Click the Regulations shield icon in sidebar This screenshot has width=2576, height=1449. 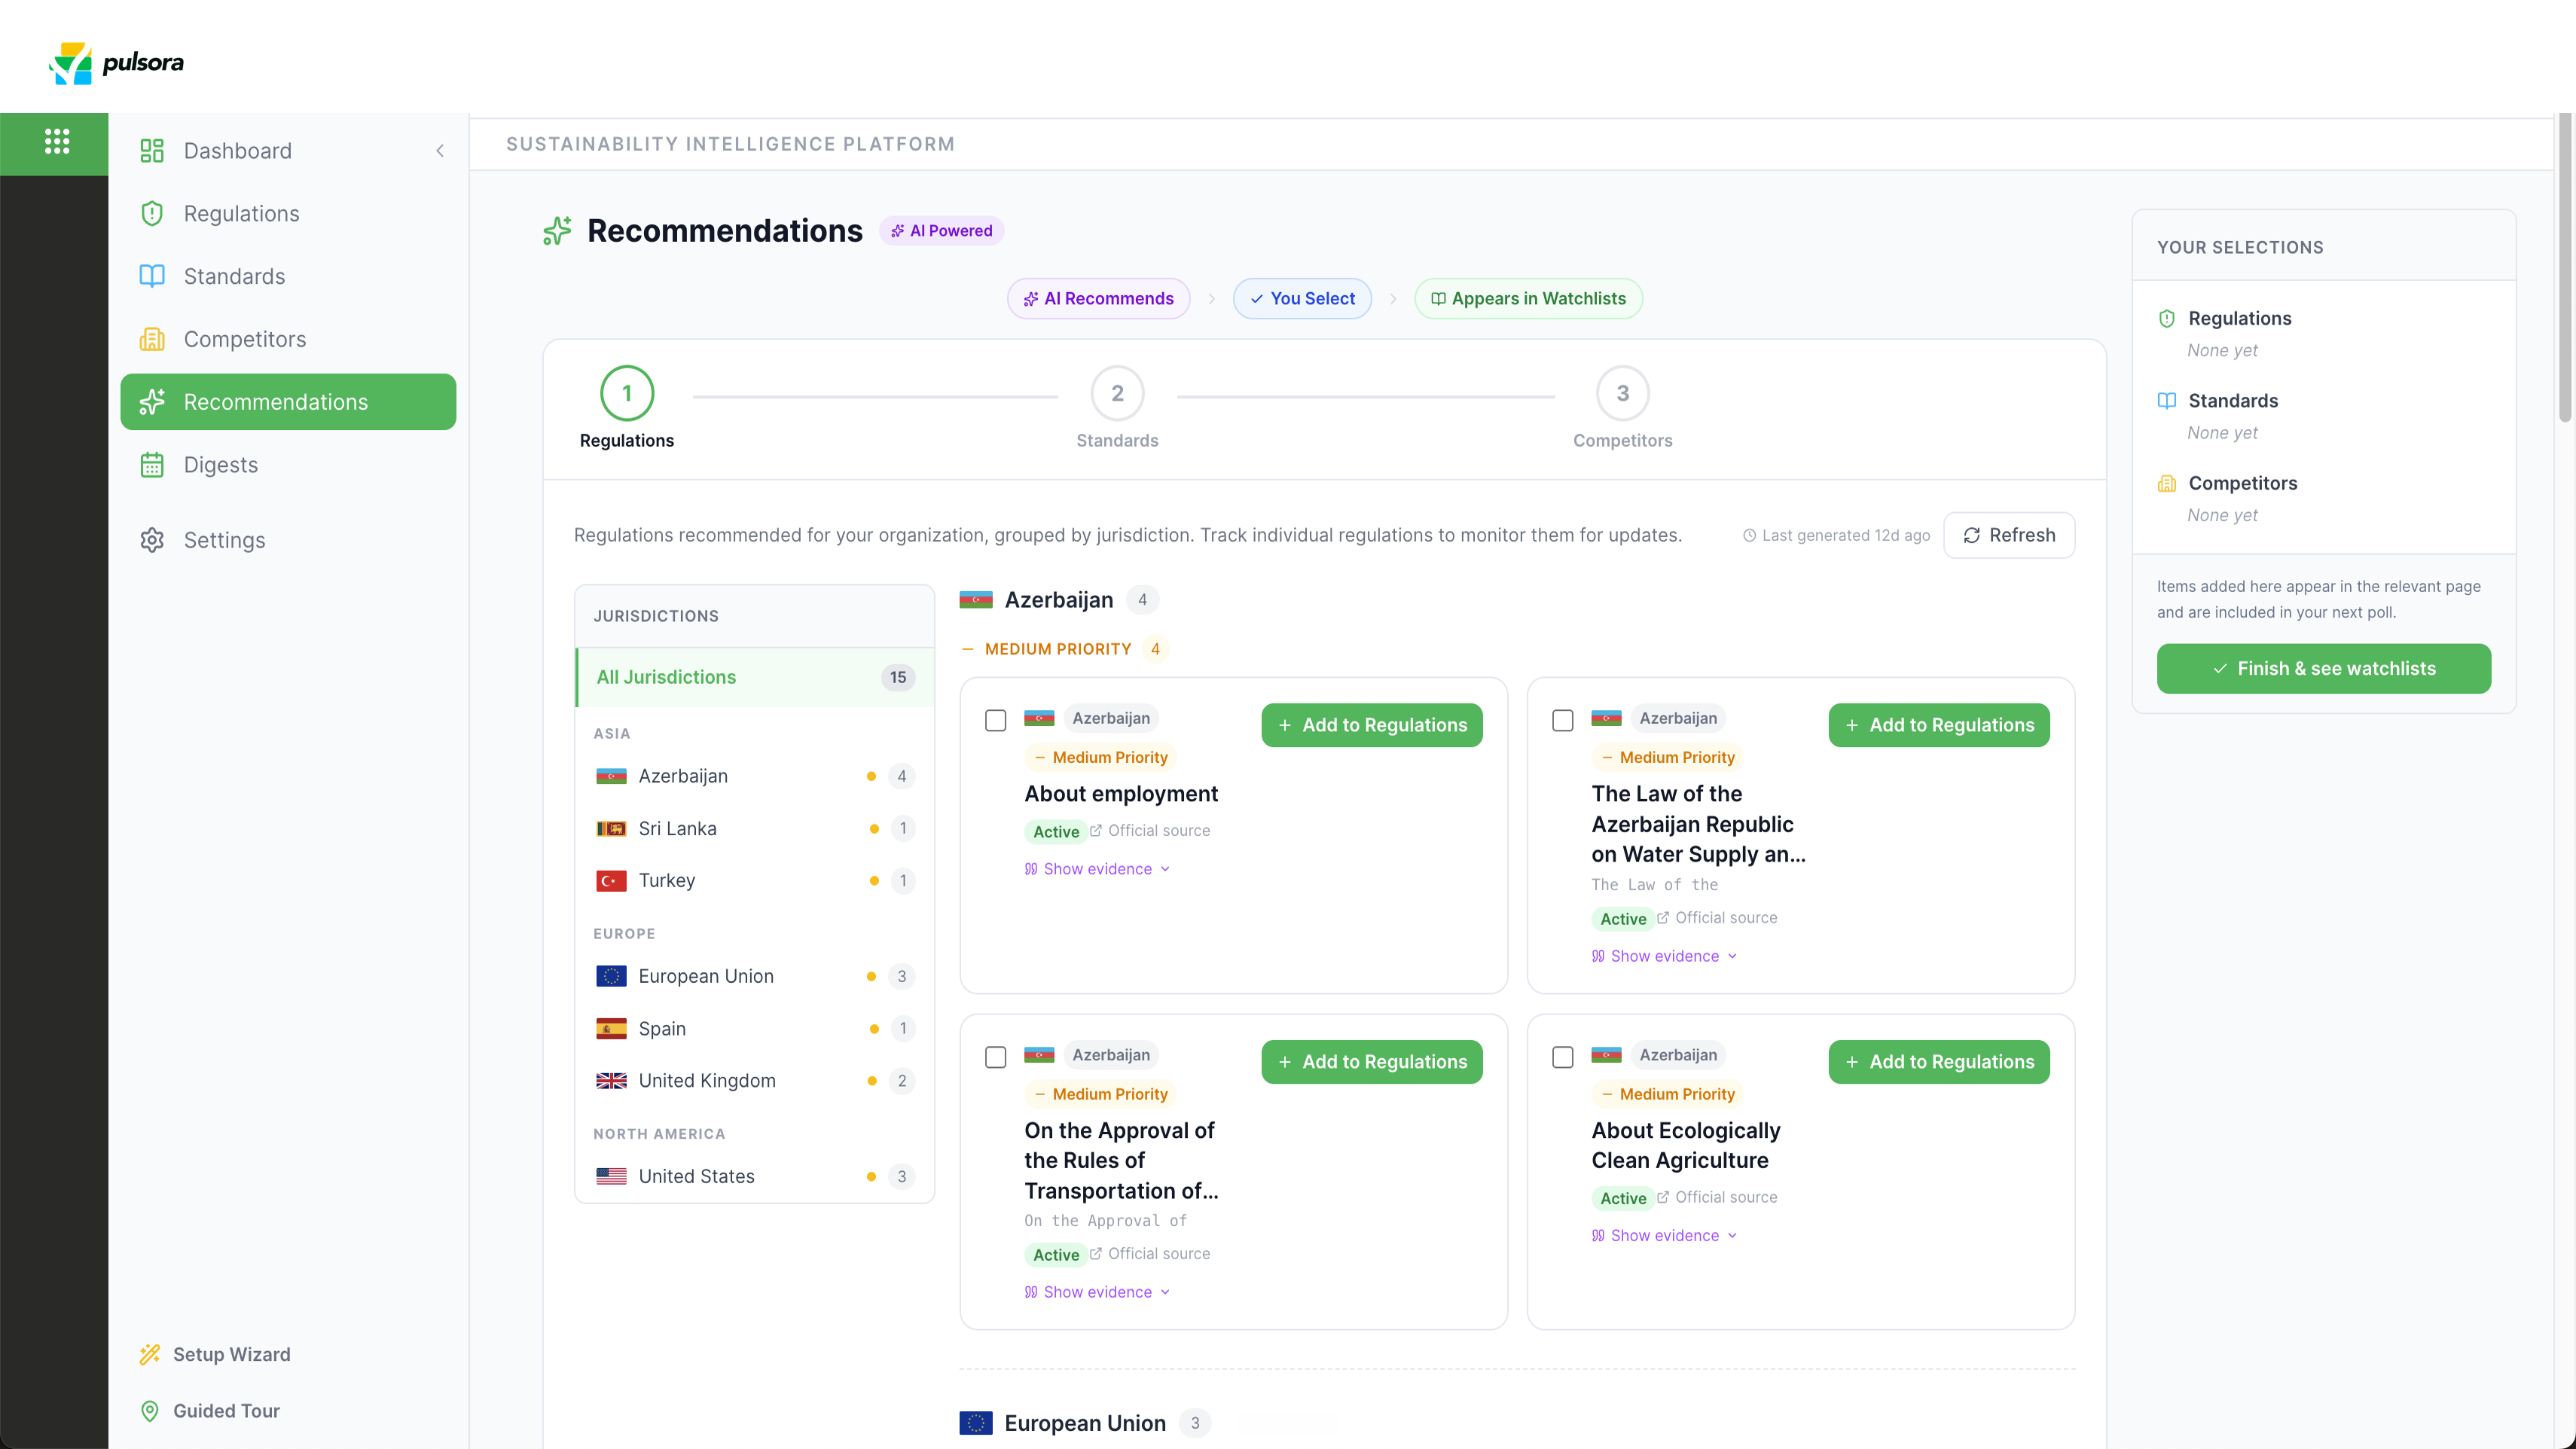tap(152, 214)
